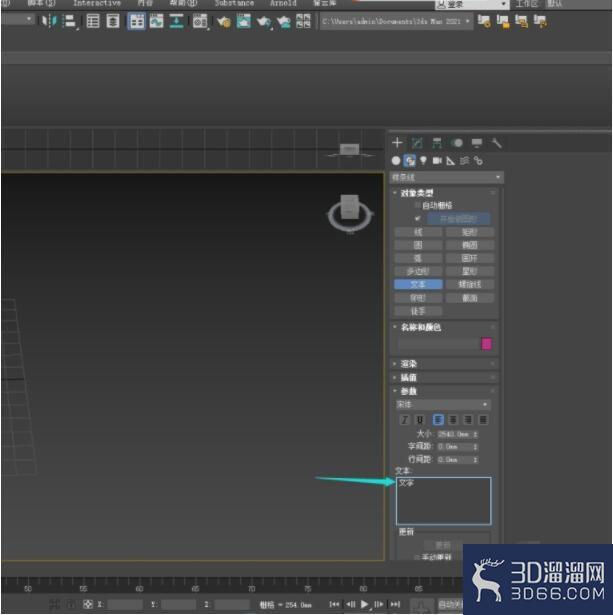
Task: Click the 椭圆 ellipse button
Action: pos(469,245)
